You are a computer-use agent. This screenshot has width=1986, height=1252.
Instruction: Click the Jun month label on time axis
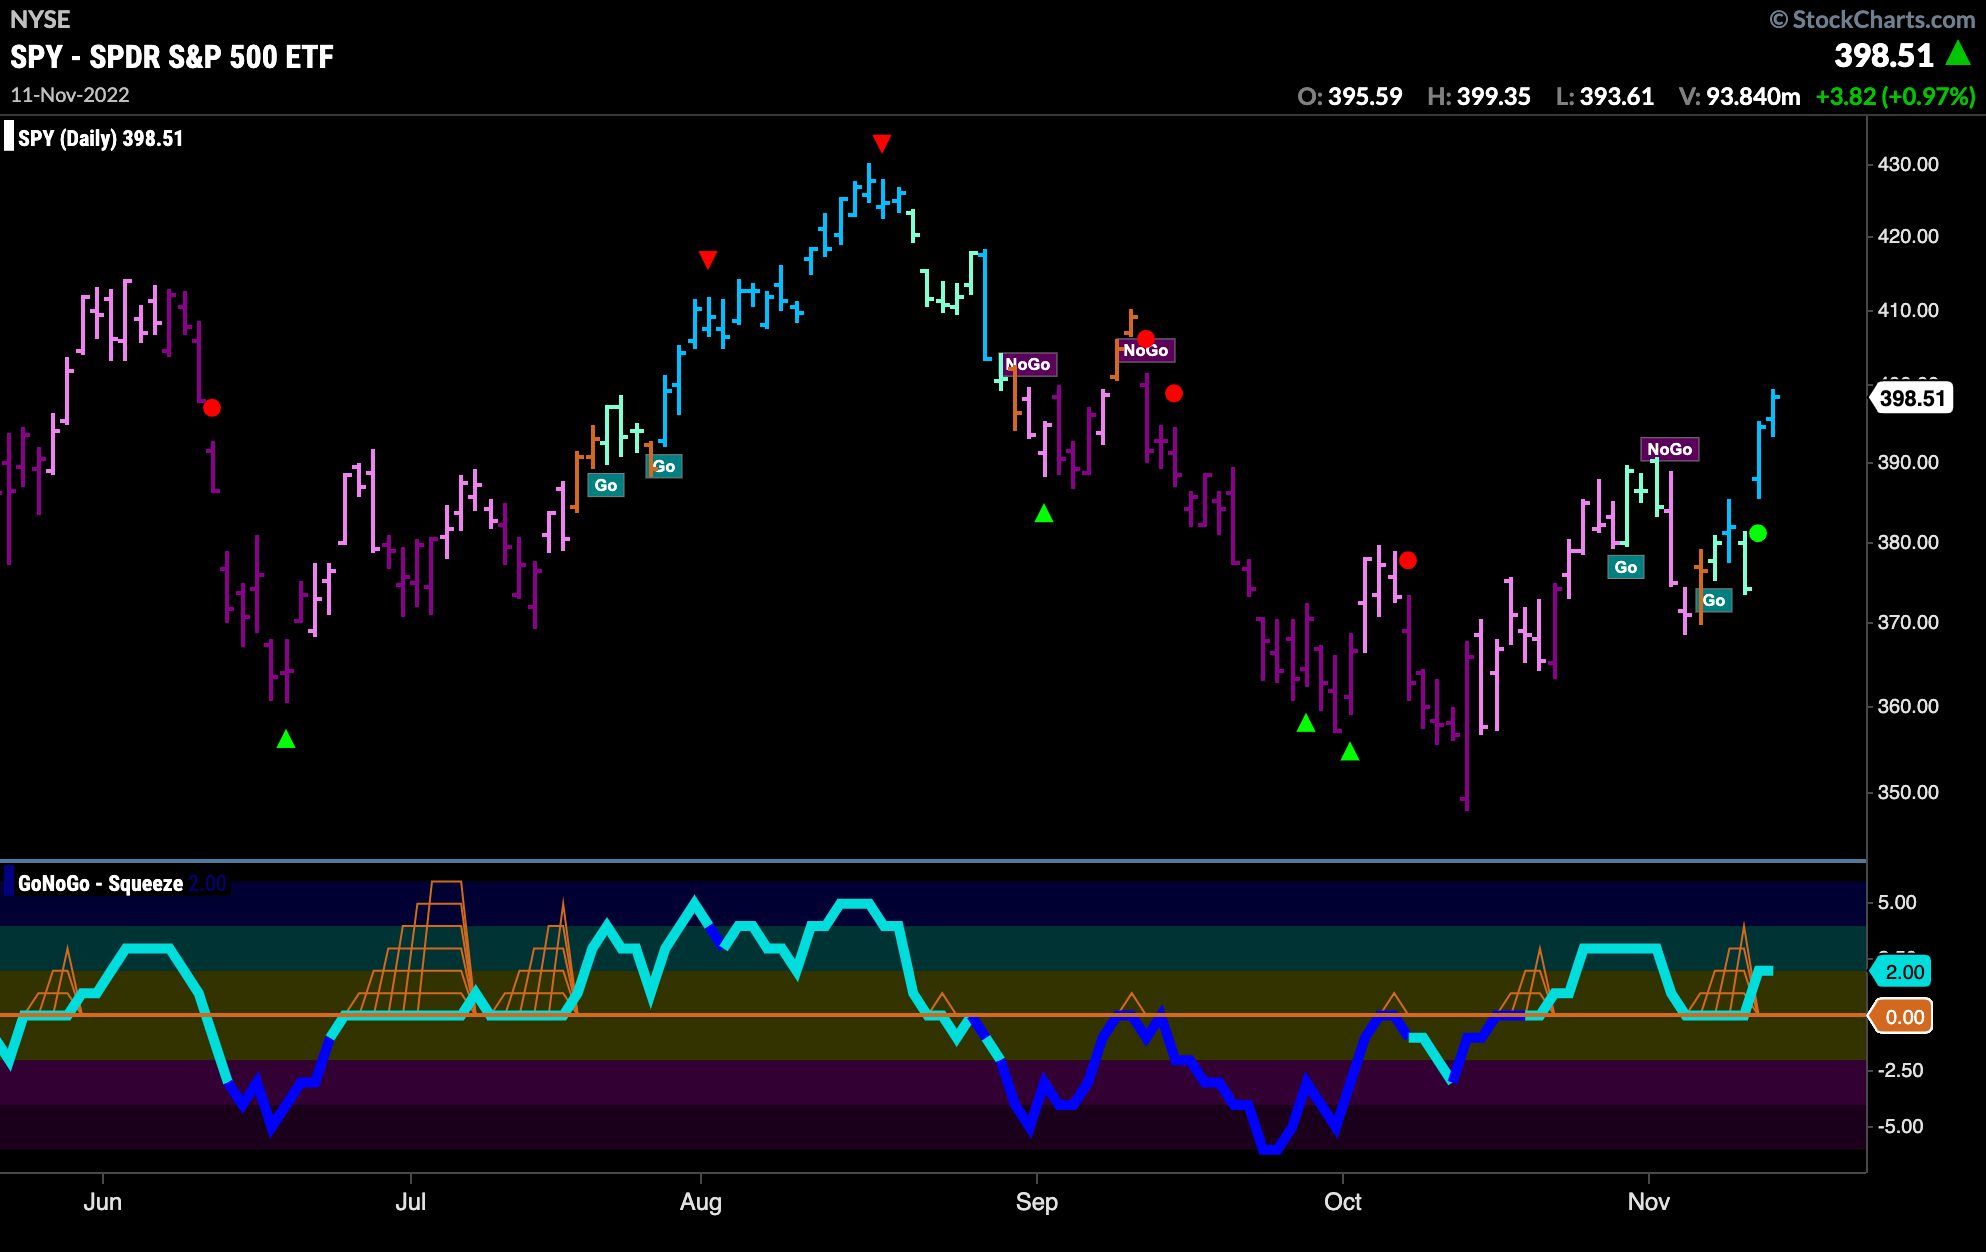pyautogui.click(x=103, y=1201)
